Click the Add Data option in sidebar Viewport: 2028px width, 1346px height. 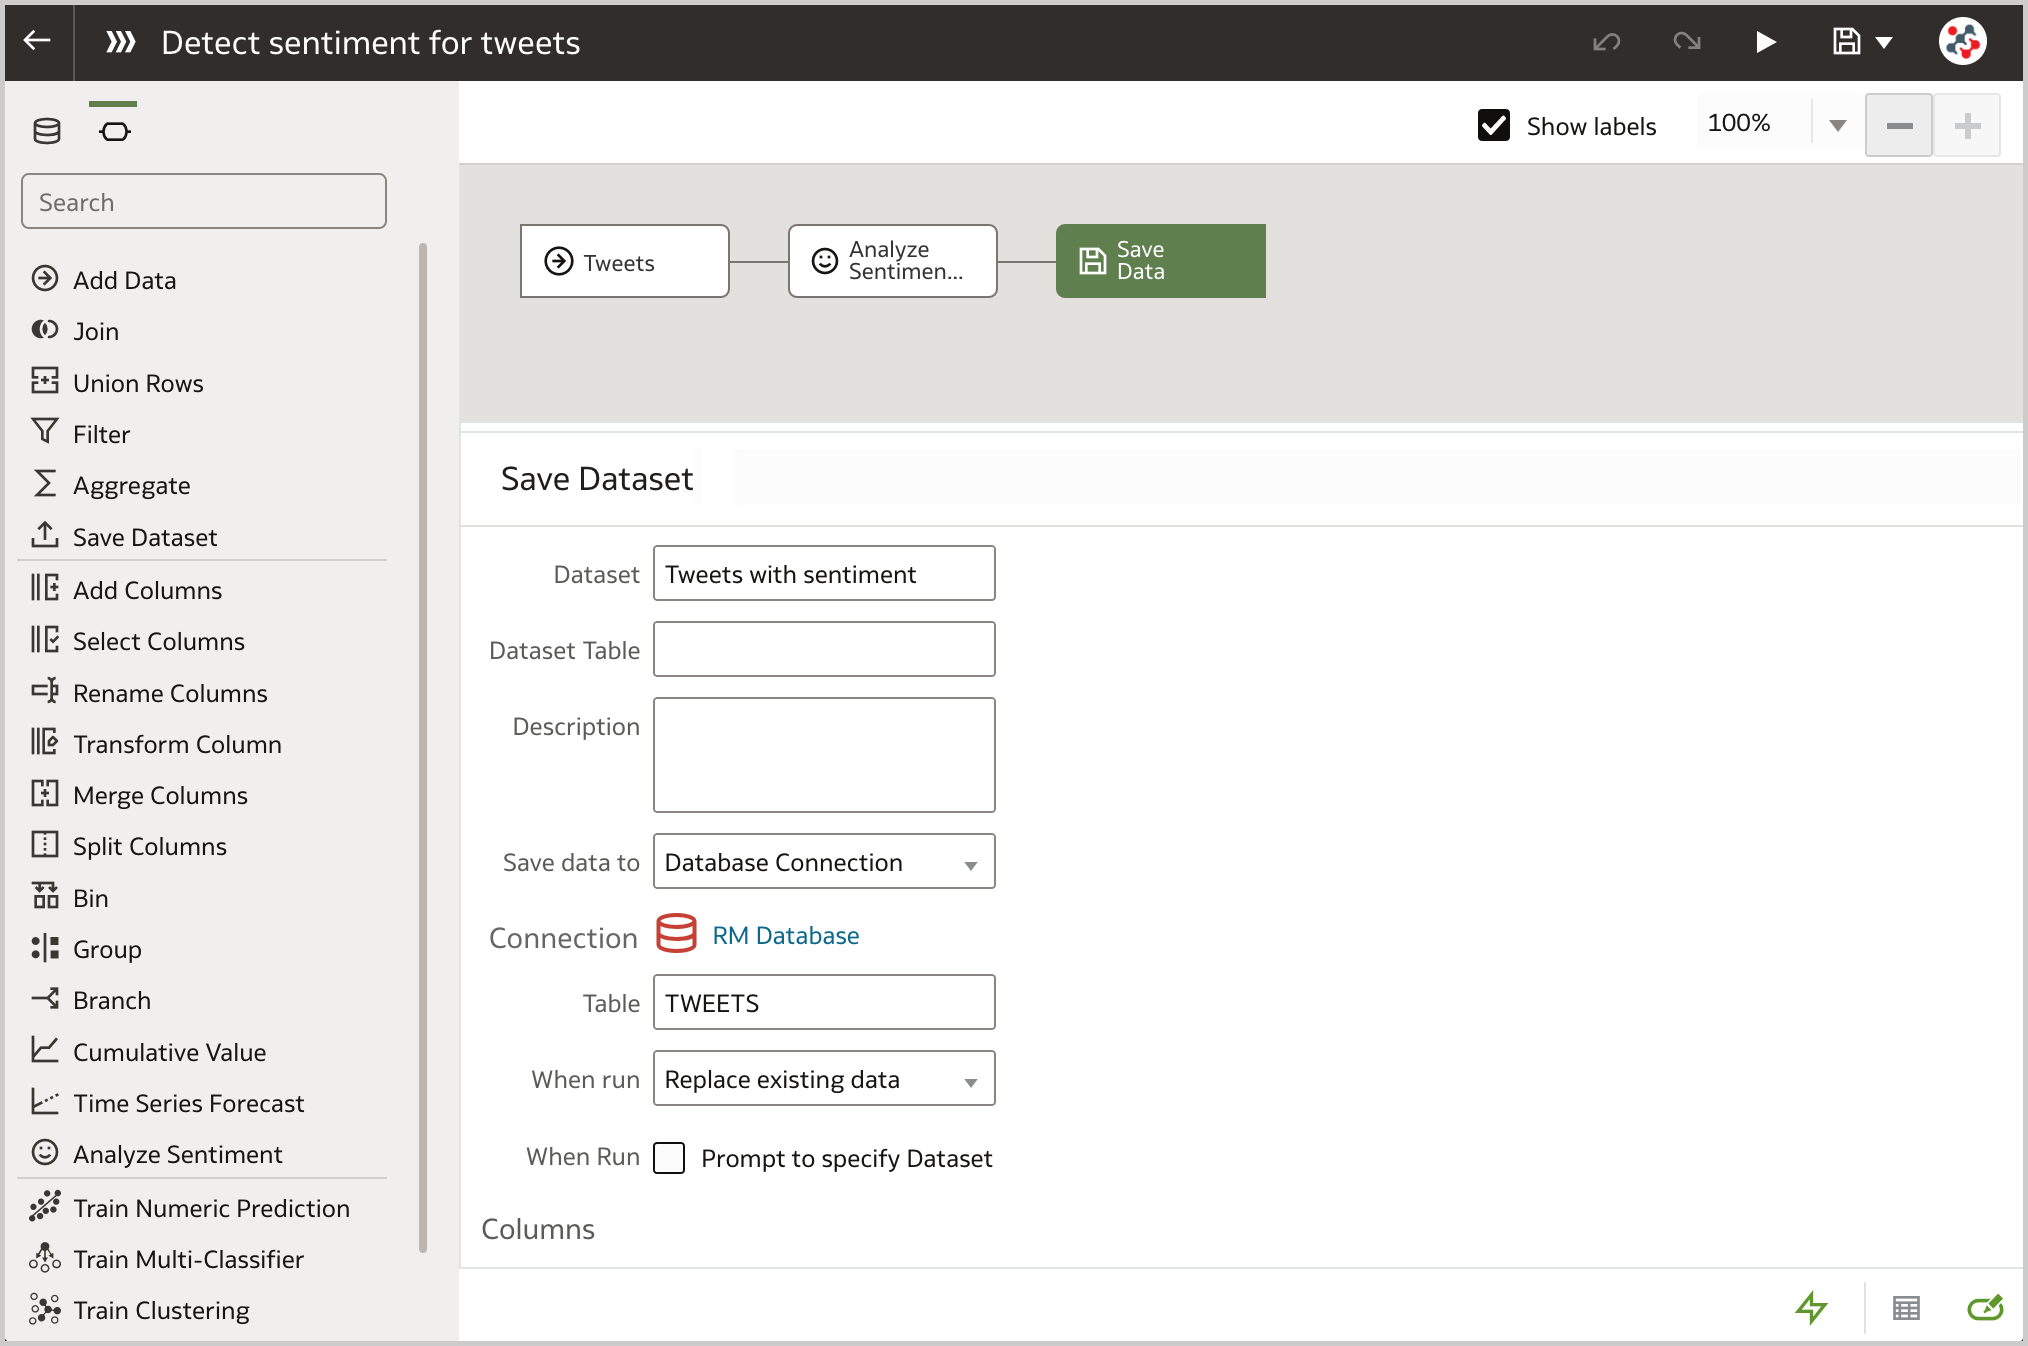(x=125, y=279)
